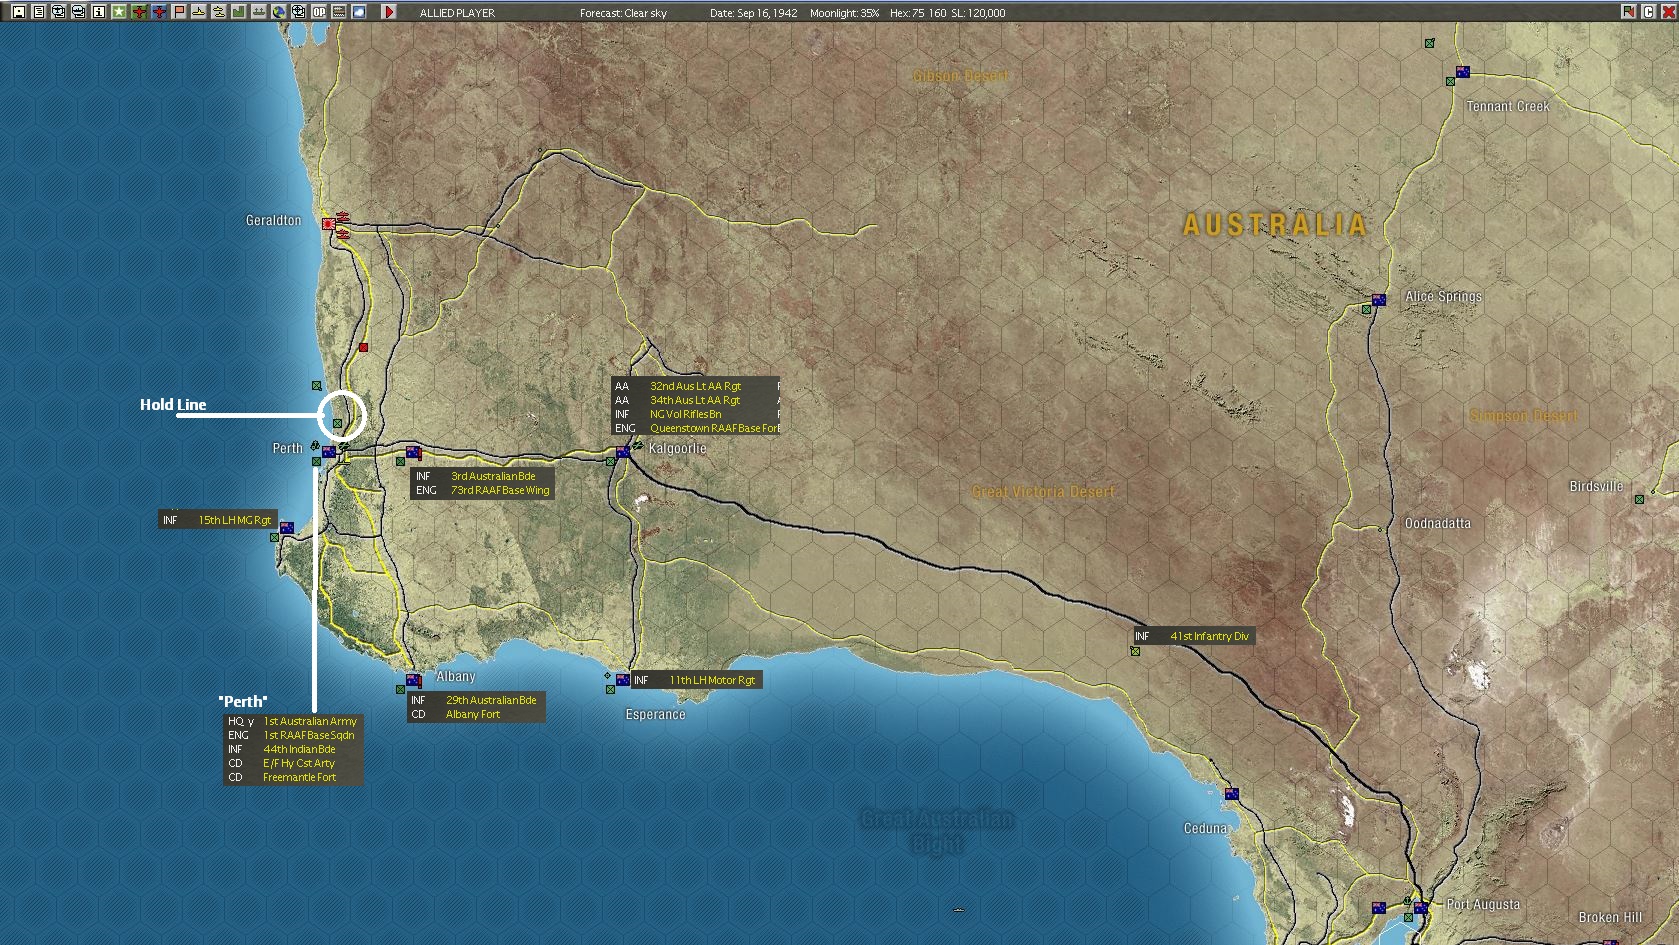The image size is (1679, 945).
Task: Click the Port Augusta city name
Action: point(1483,904)
